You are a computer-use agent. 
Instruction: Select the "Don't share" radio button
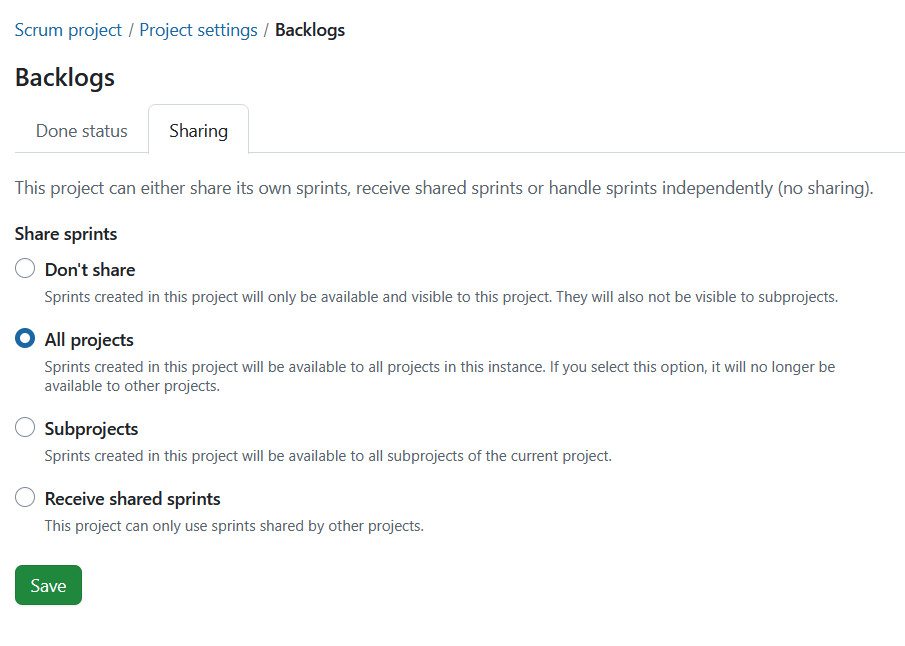click(25, 267)
